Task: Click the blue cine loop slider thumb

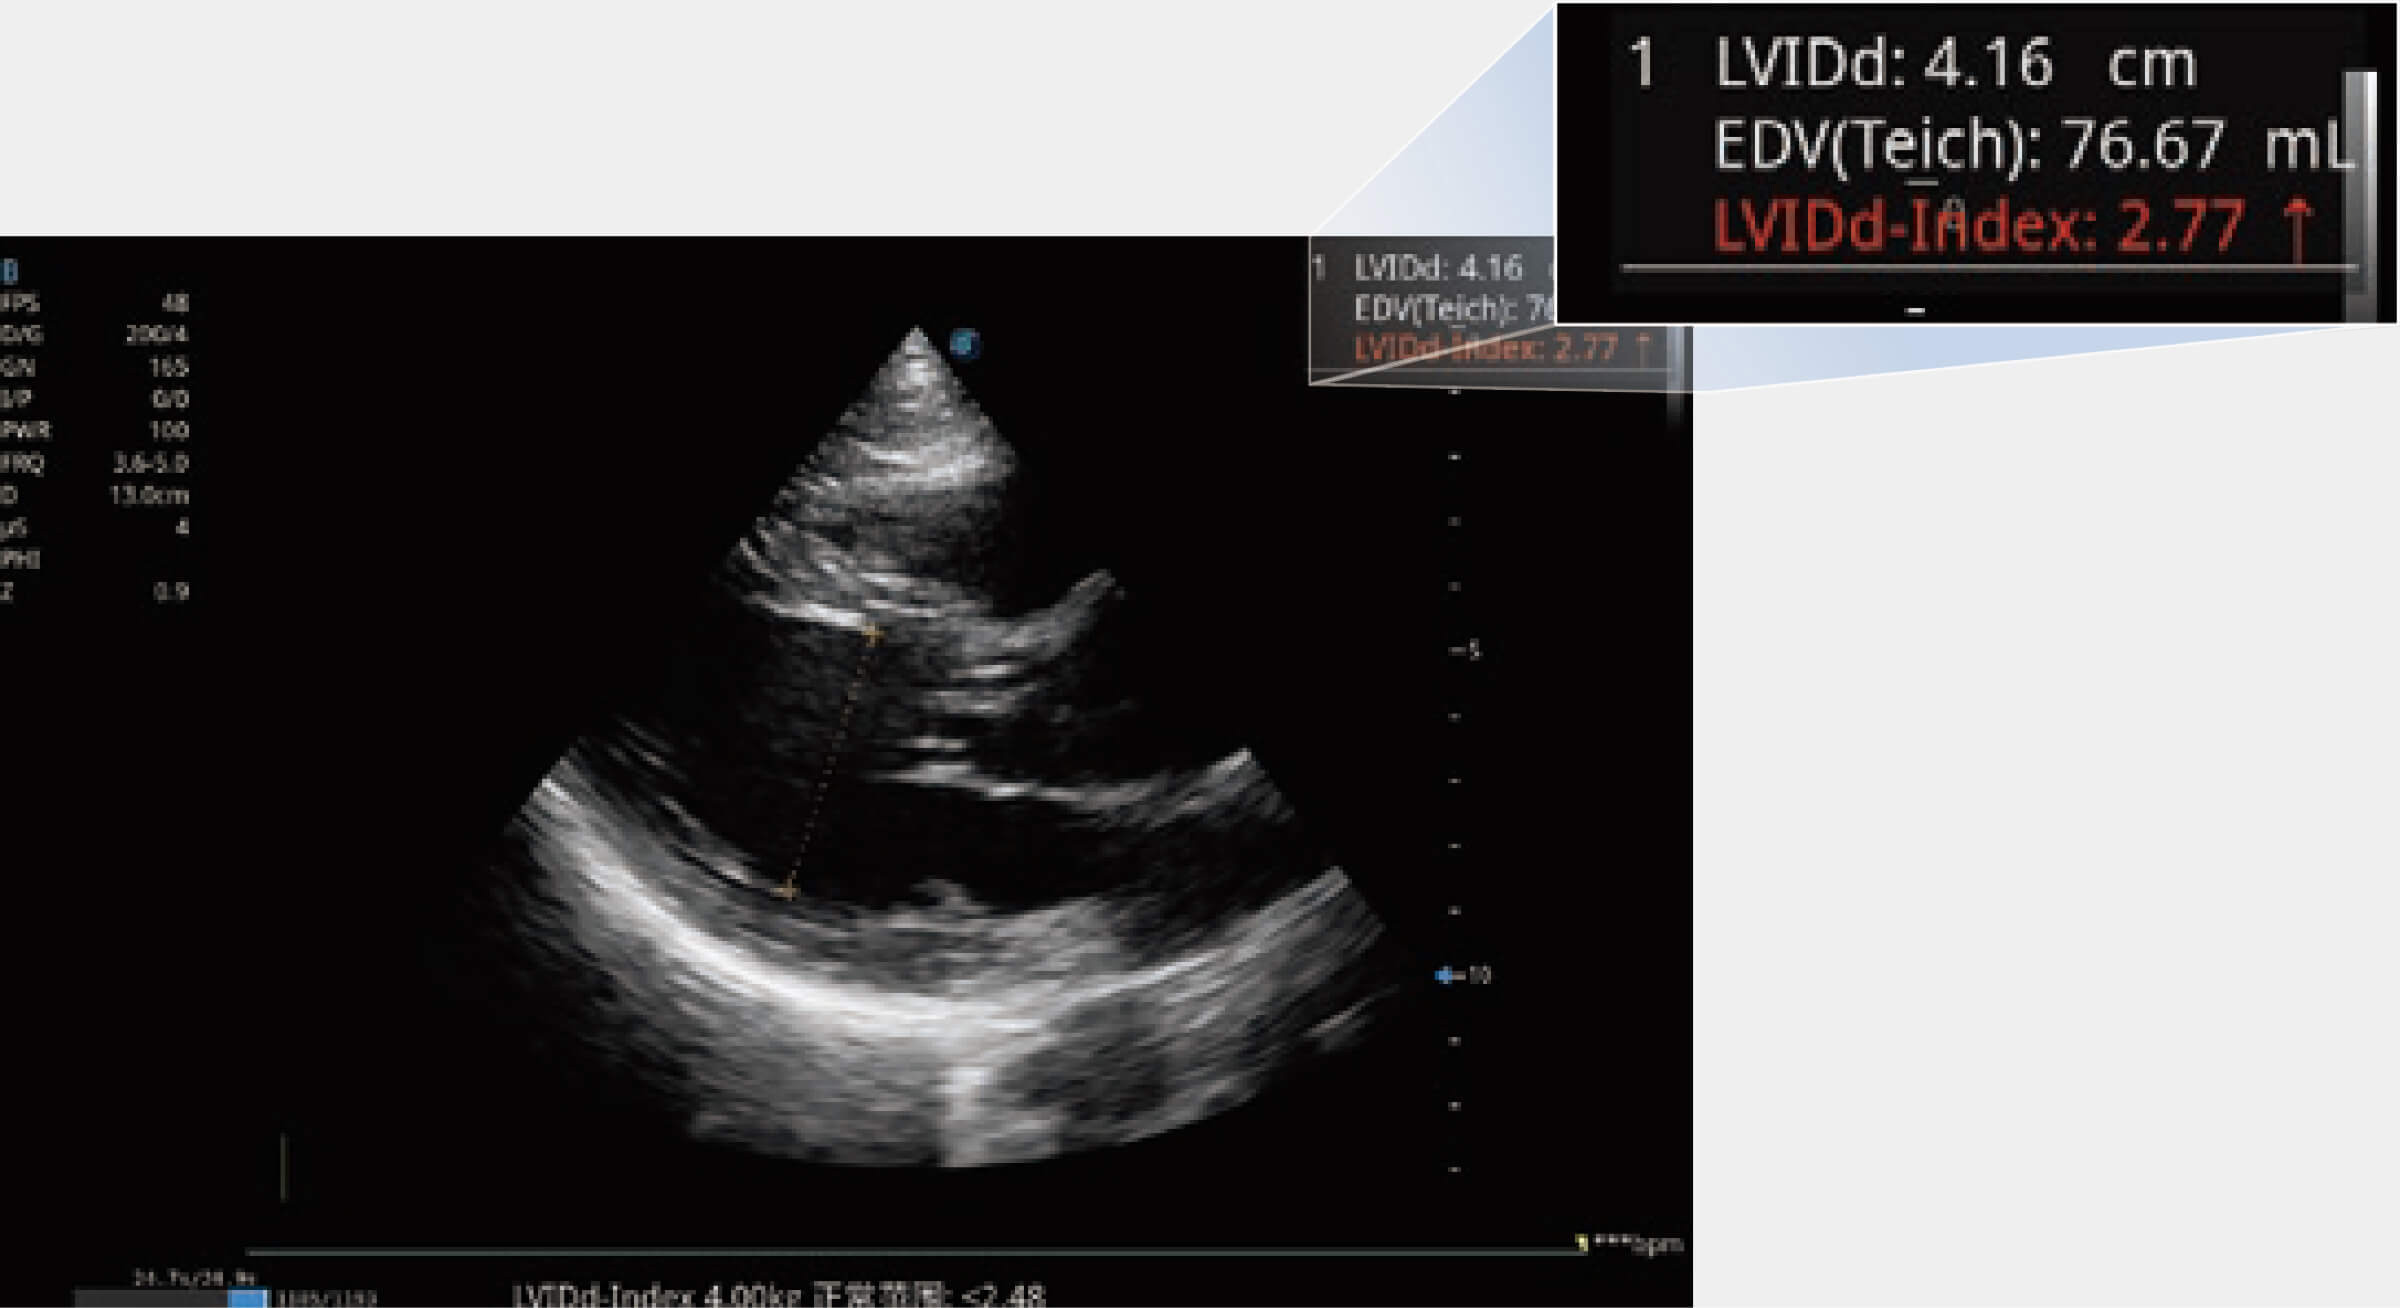Action: tap(247, 1298)
